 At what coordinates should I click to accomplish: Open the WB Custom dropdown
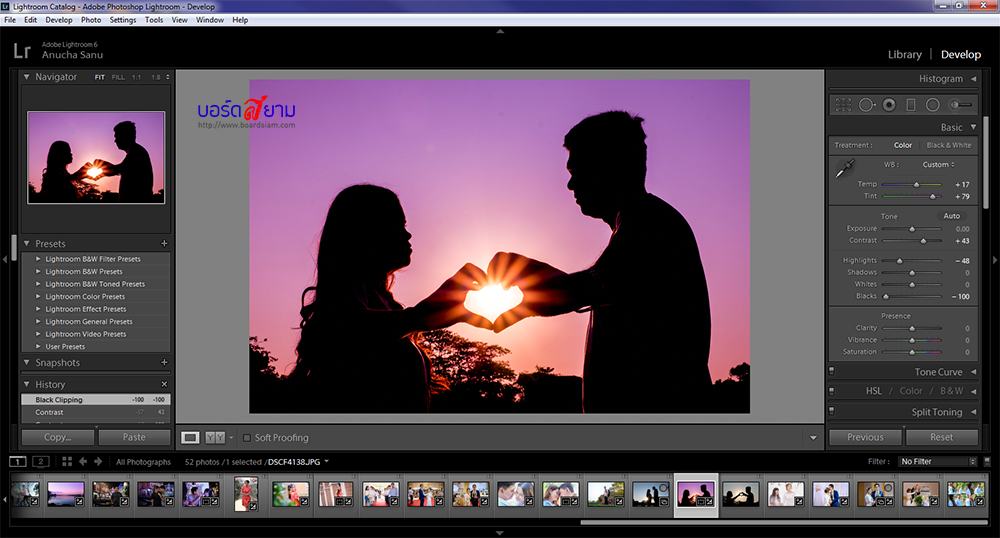click(x=938, y=164)
